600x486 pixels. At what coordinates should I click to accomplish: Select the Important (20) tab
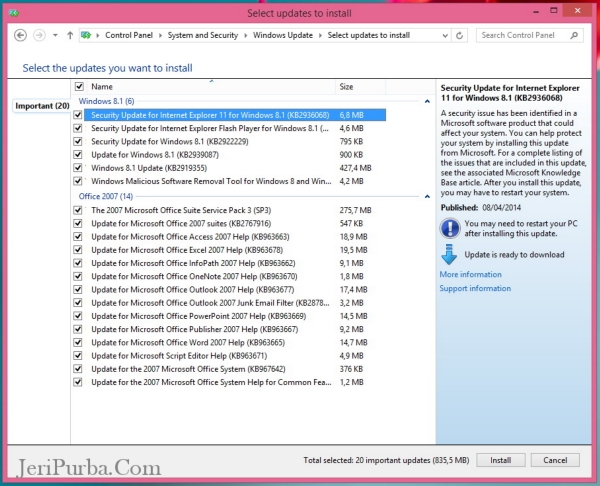[x=42, y=106]
